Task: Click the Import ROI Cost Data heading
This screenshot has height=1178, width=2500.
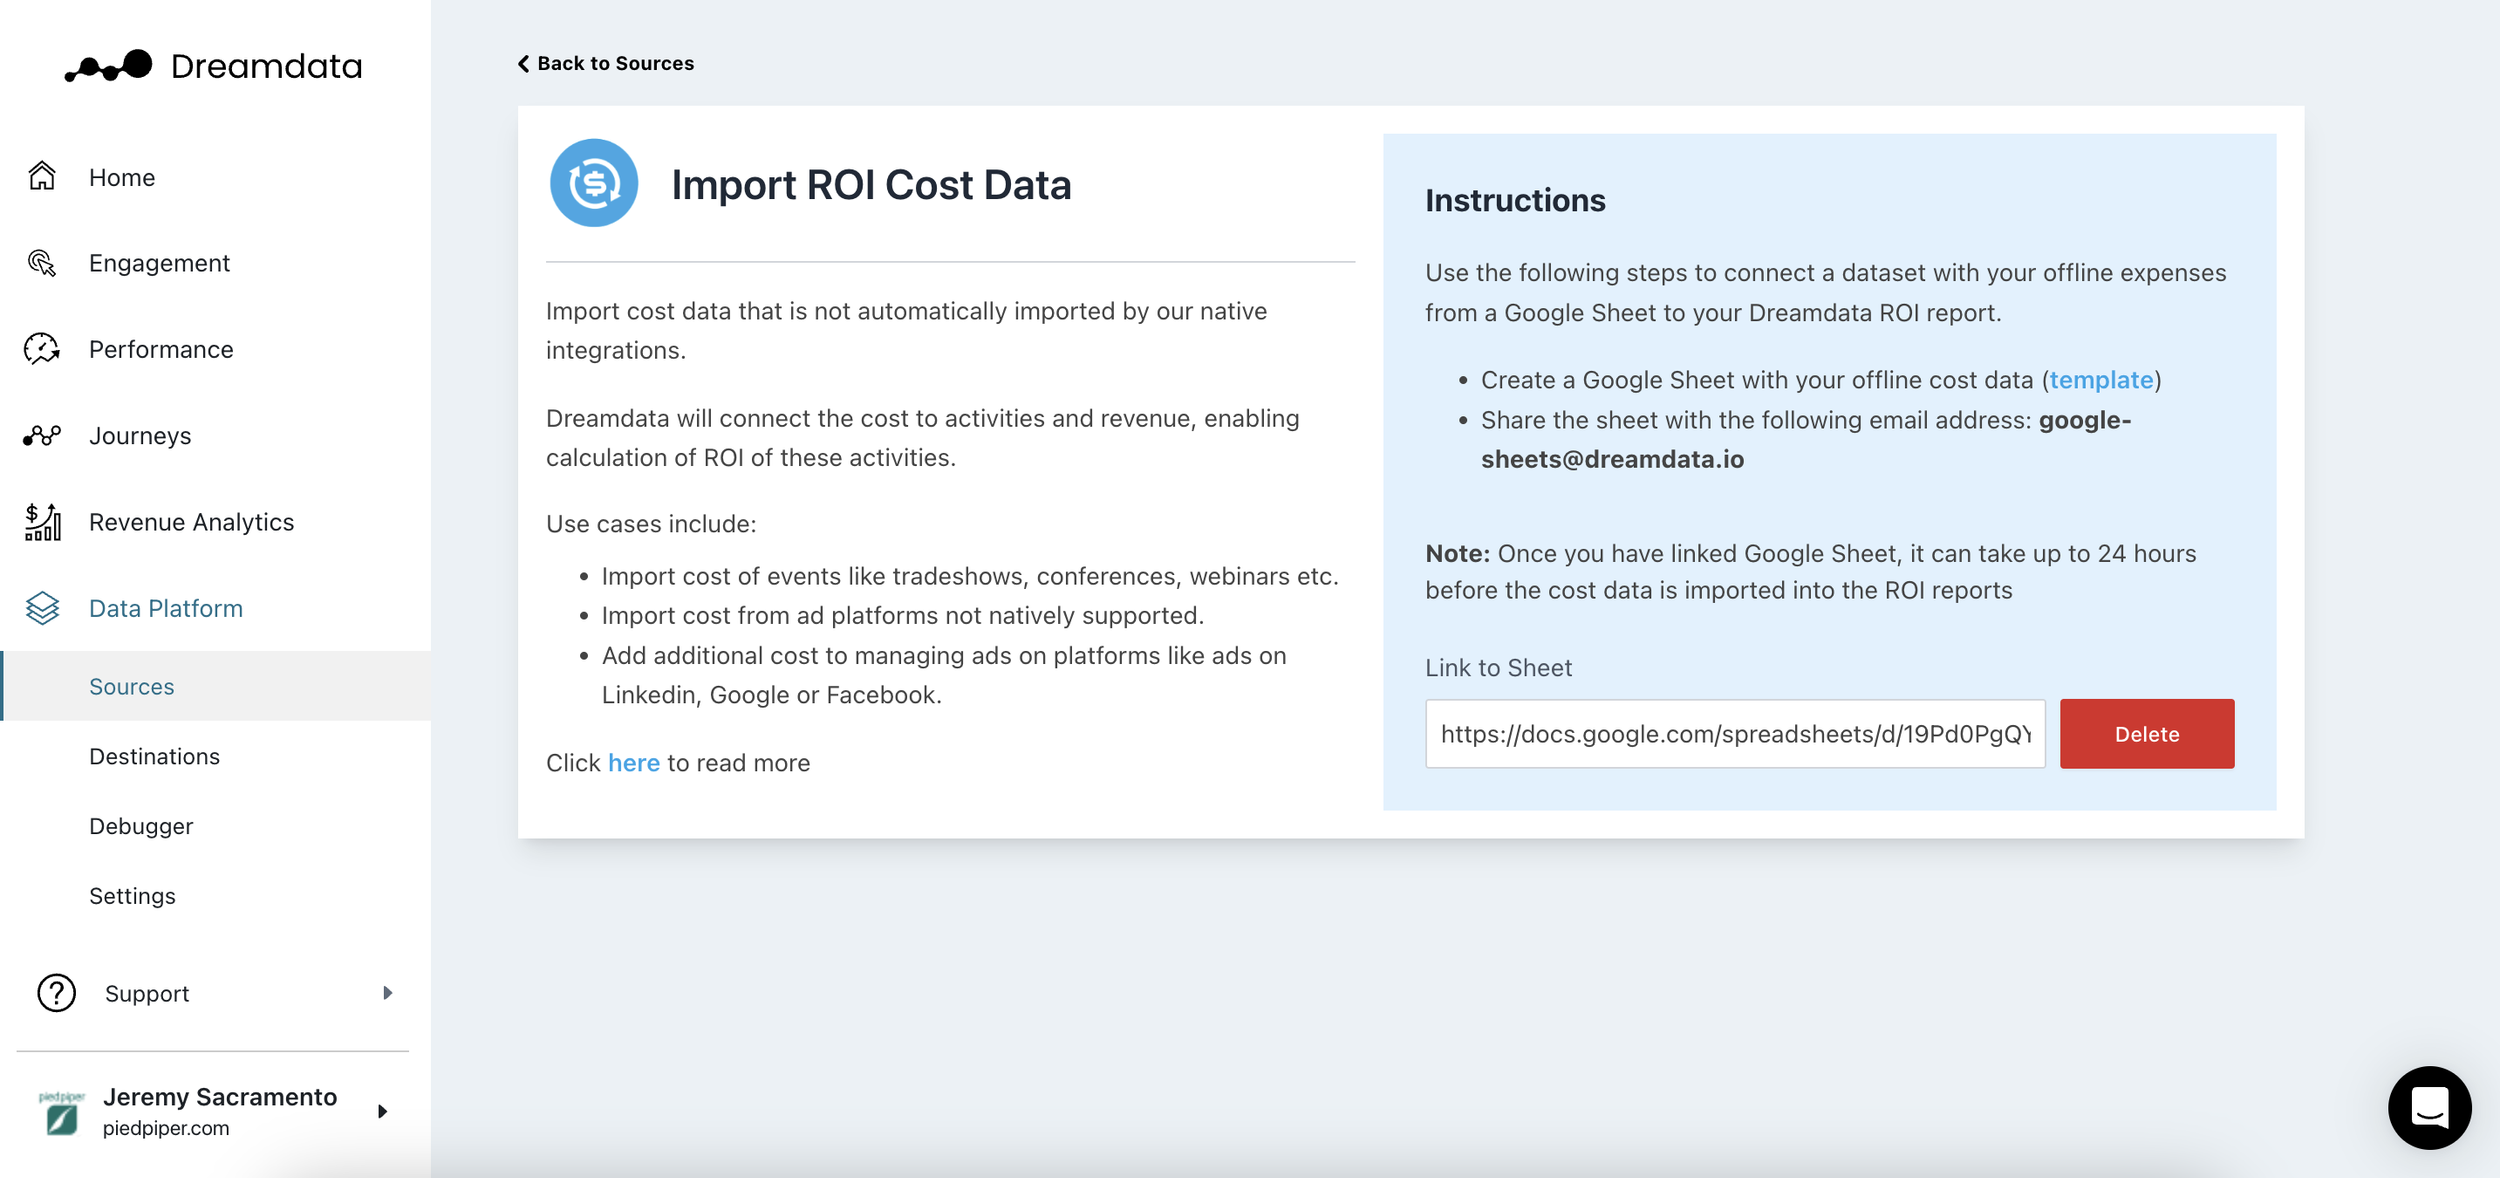Action: coord(871,185)
